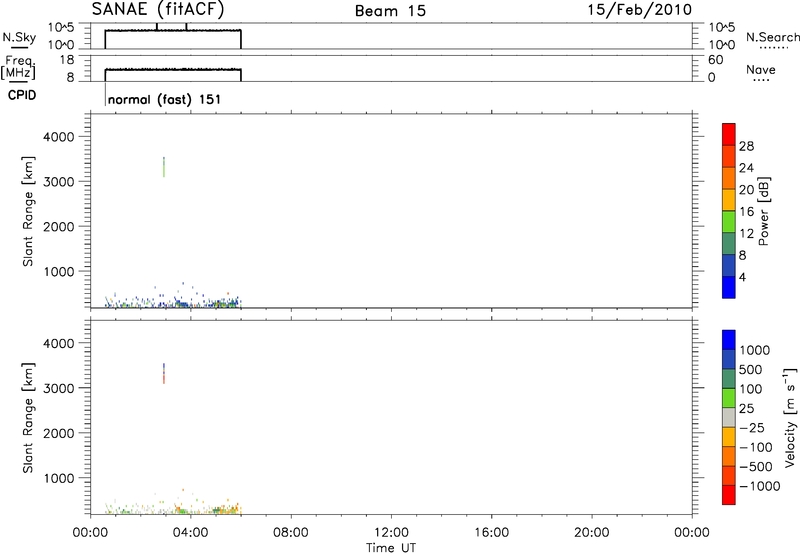This screenshot has height=554, width=800.
Task: Click the 4000 tick in the power panel
Action: [x=59, y=137]
